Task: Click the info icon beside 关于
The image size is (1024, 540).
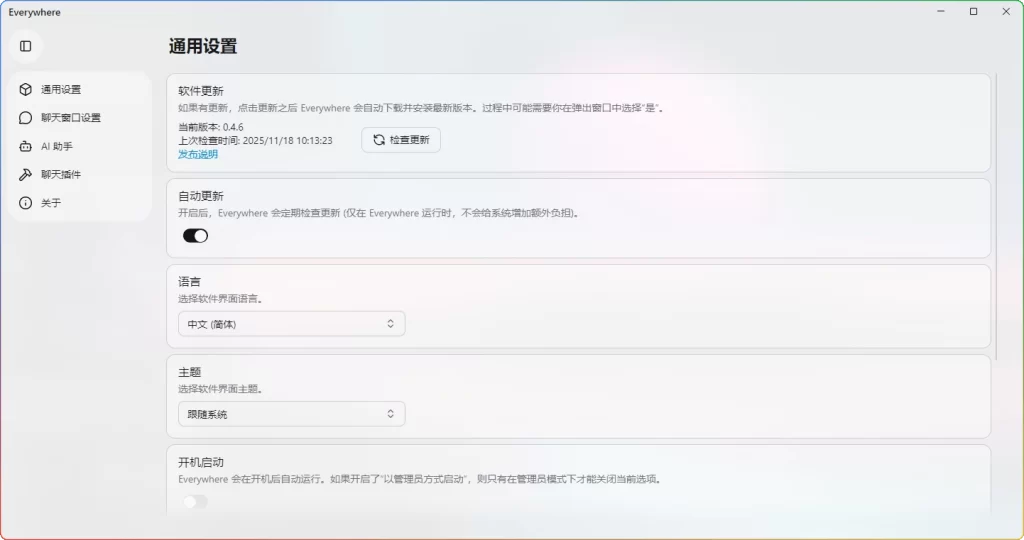Action: click(25, 203)
